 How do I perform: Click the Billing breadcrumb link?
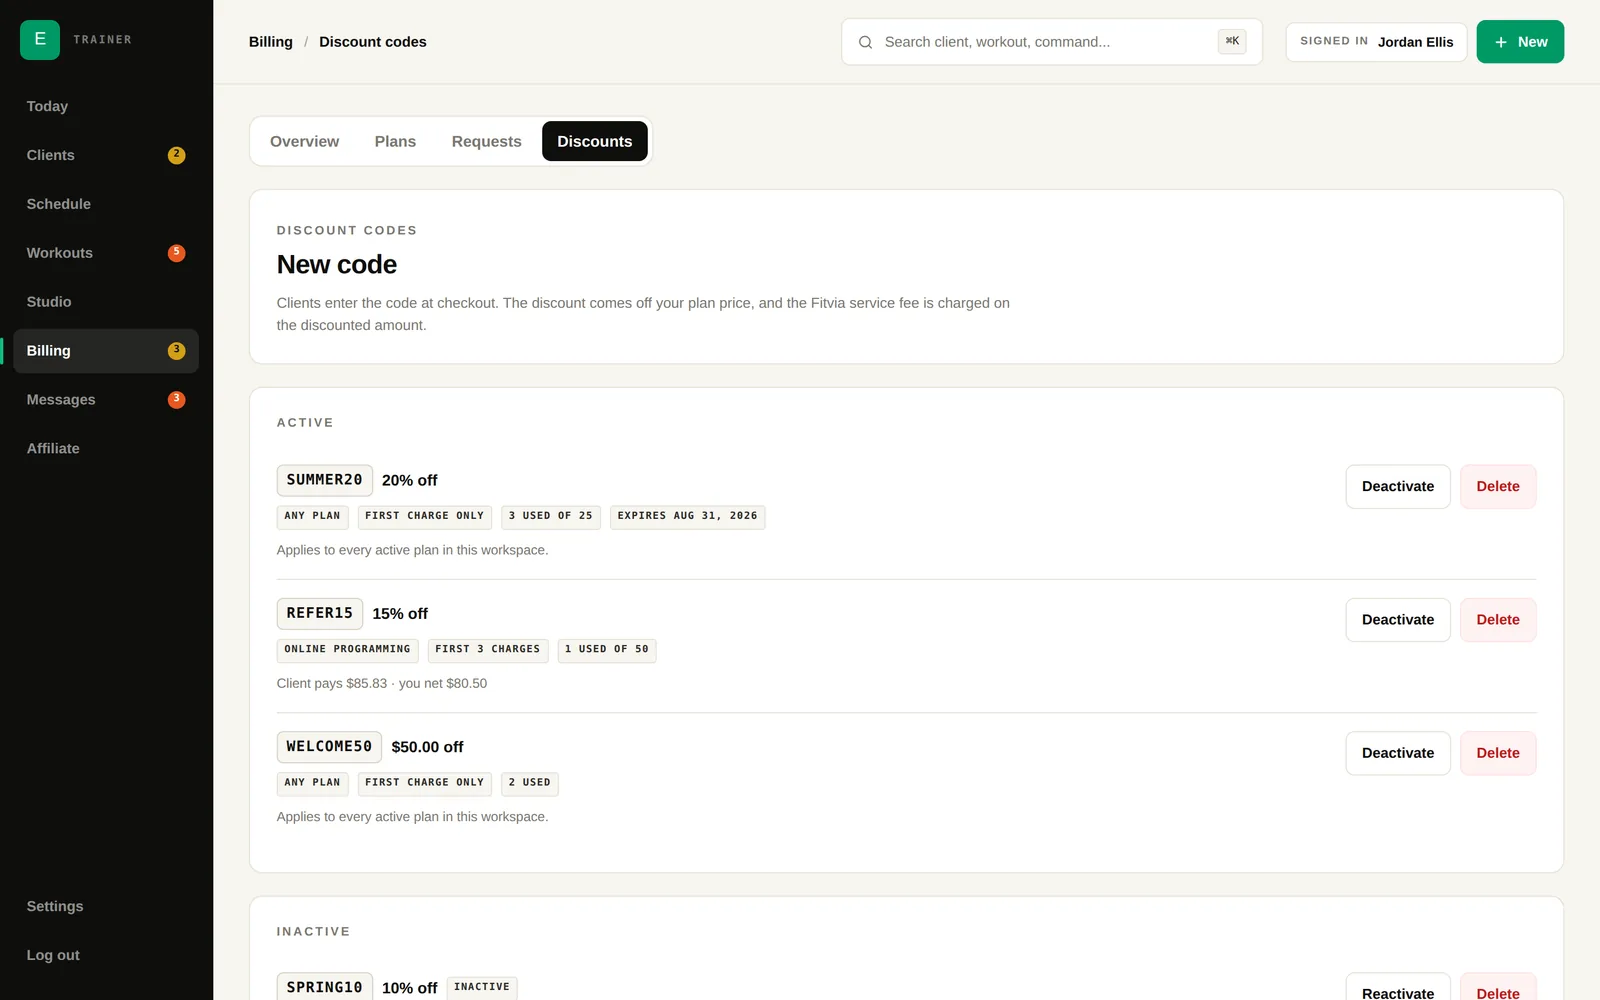271,42
